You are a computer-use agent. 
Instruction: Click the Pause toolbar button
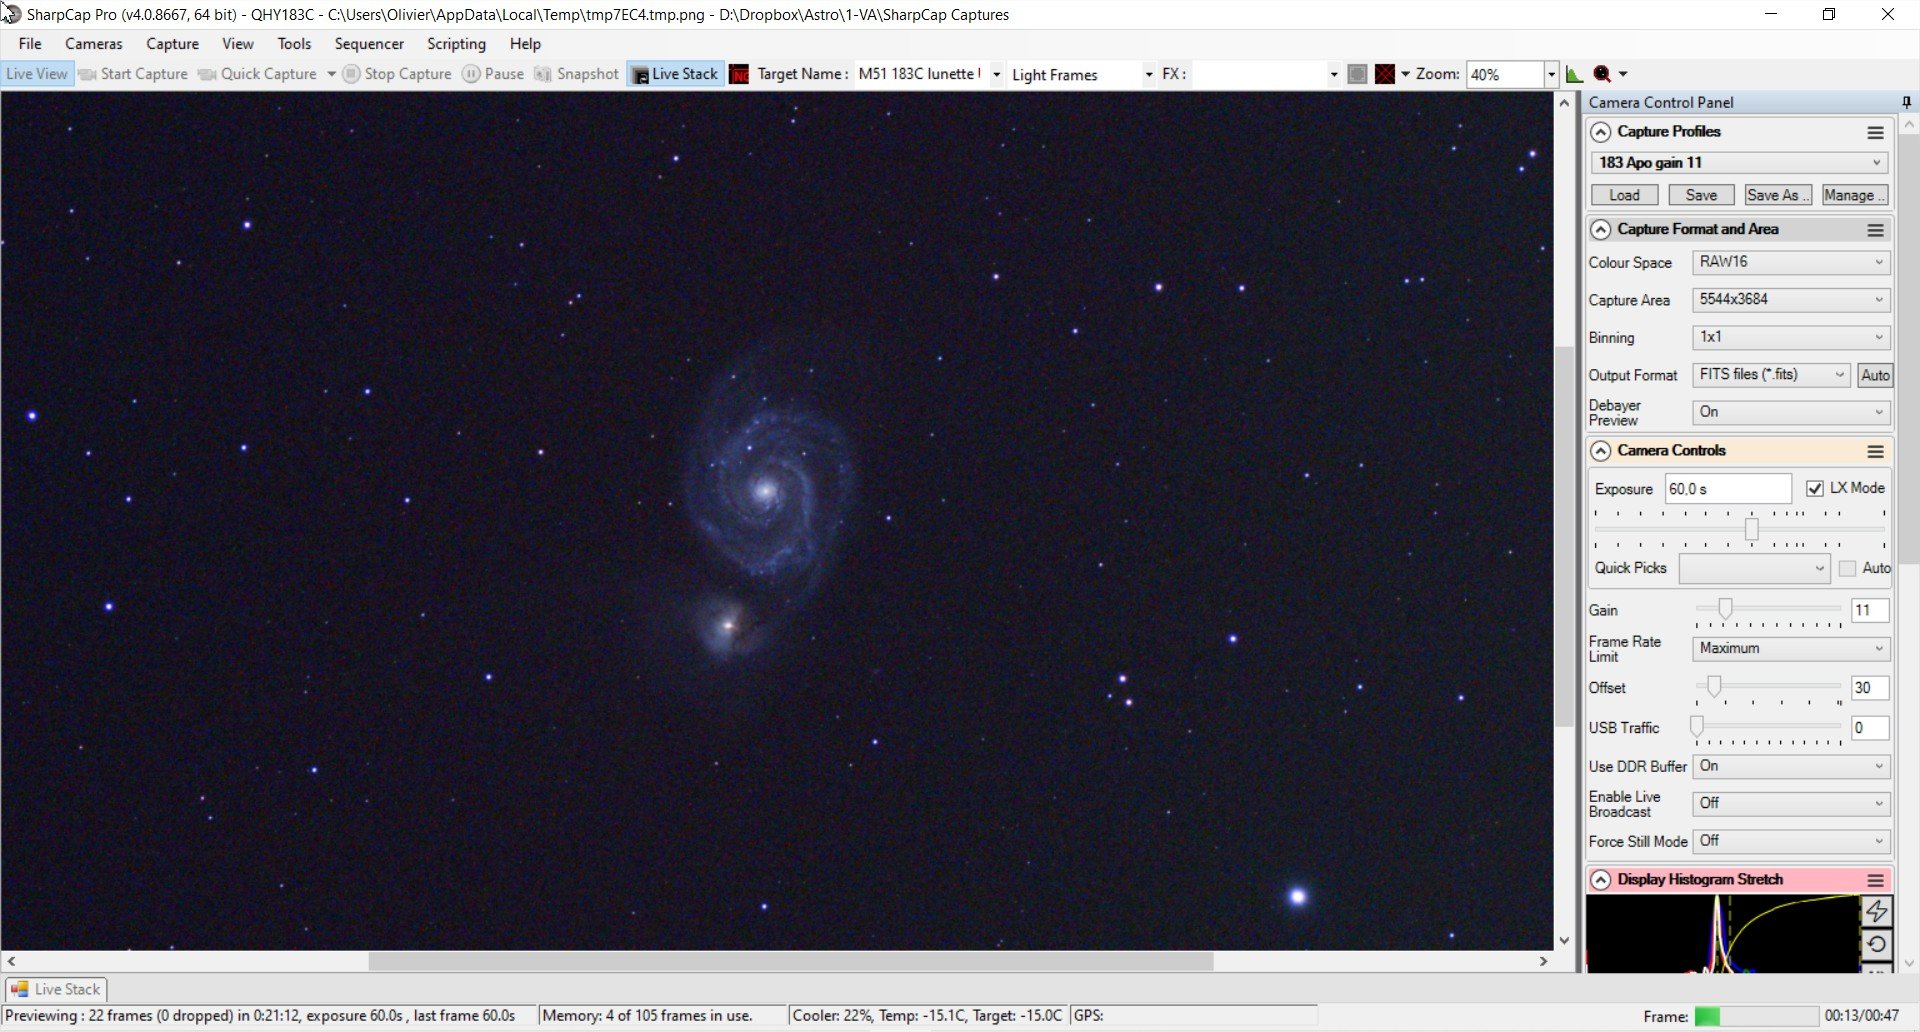tap(493, 74)
